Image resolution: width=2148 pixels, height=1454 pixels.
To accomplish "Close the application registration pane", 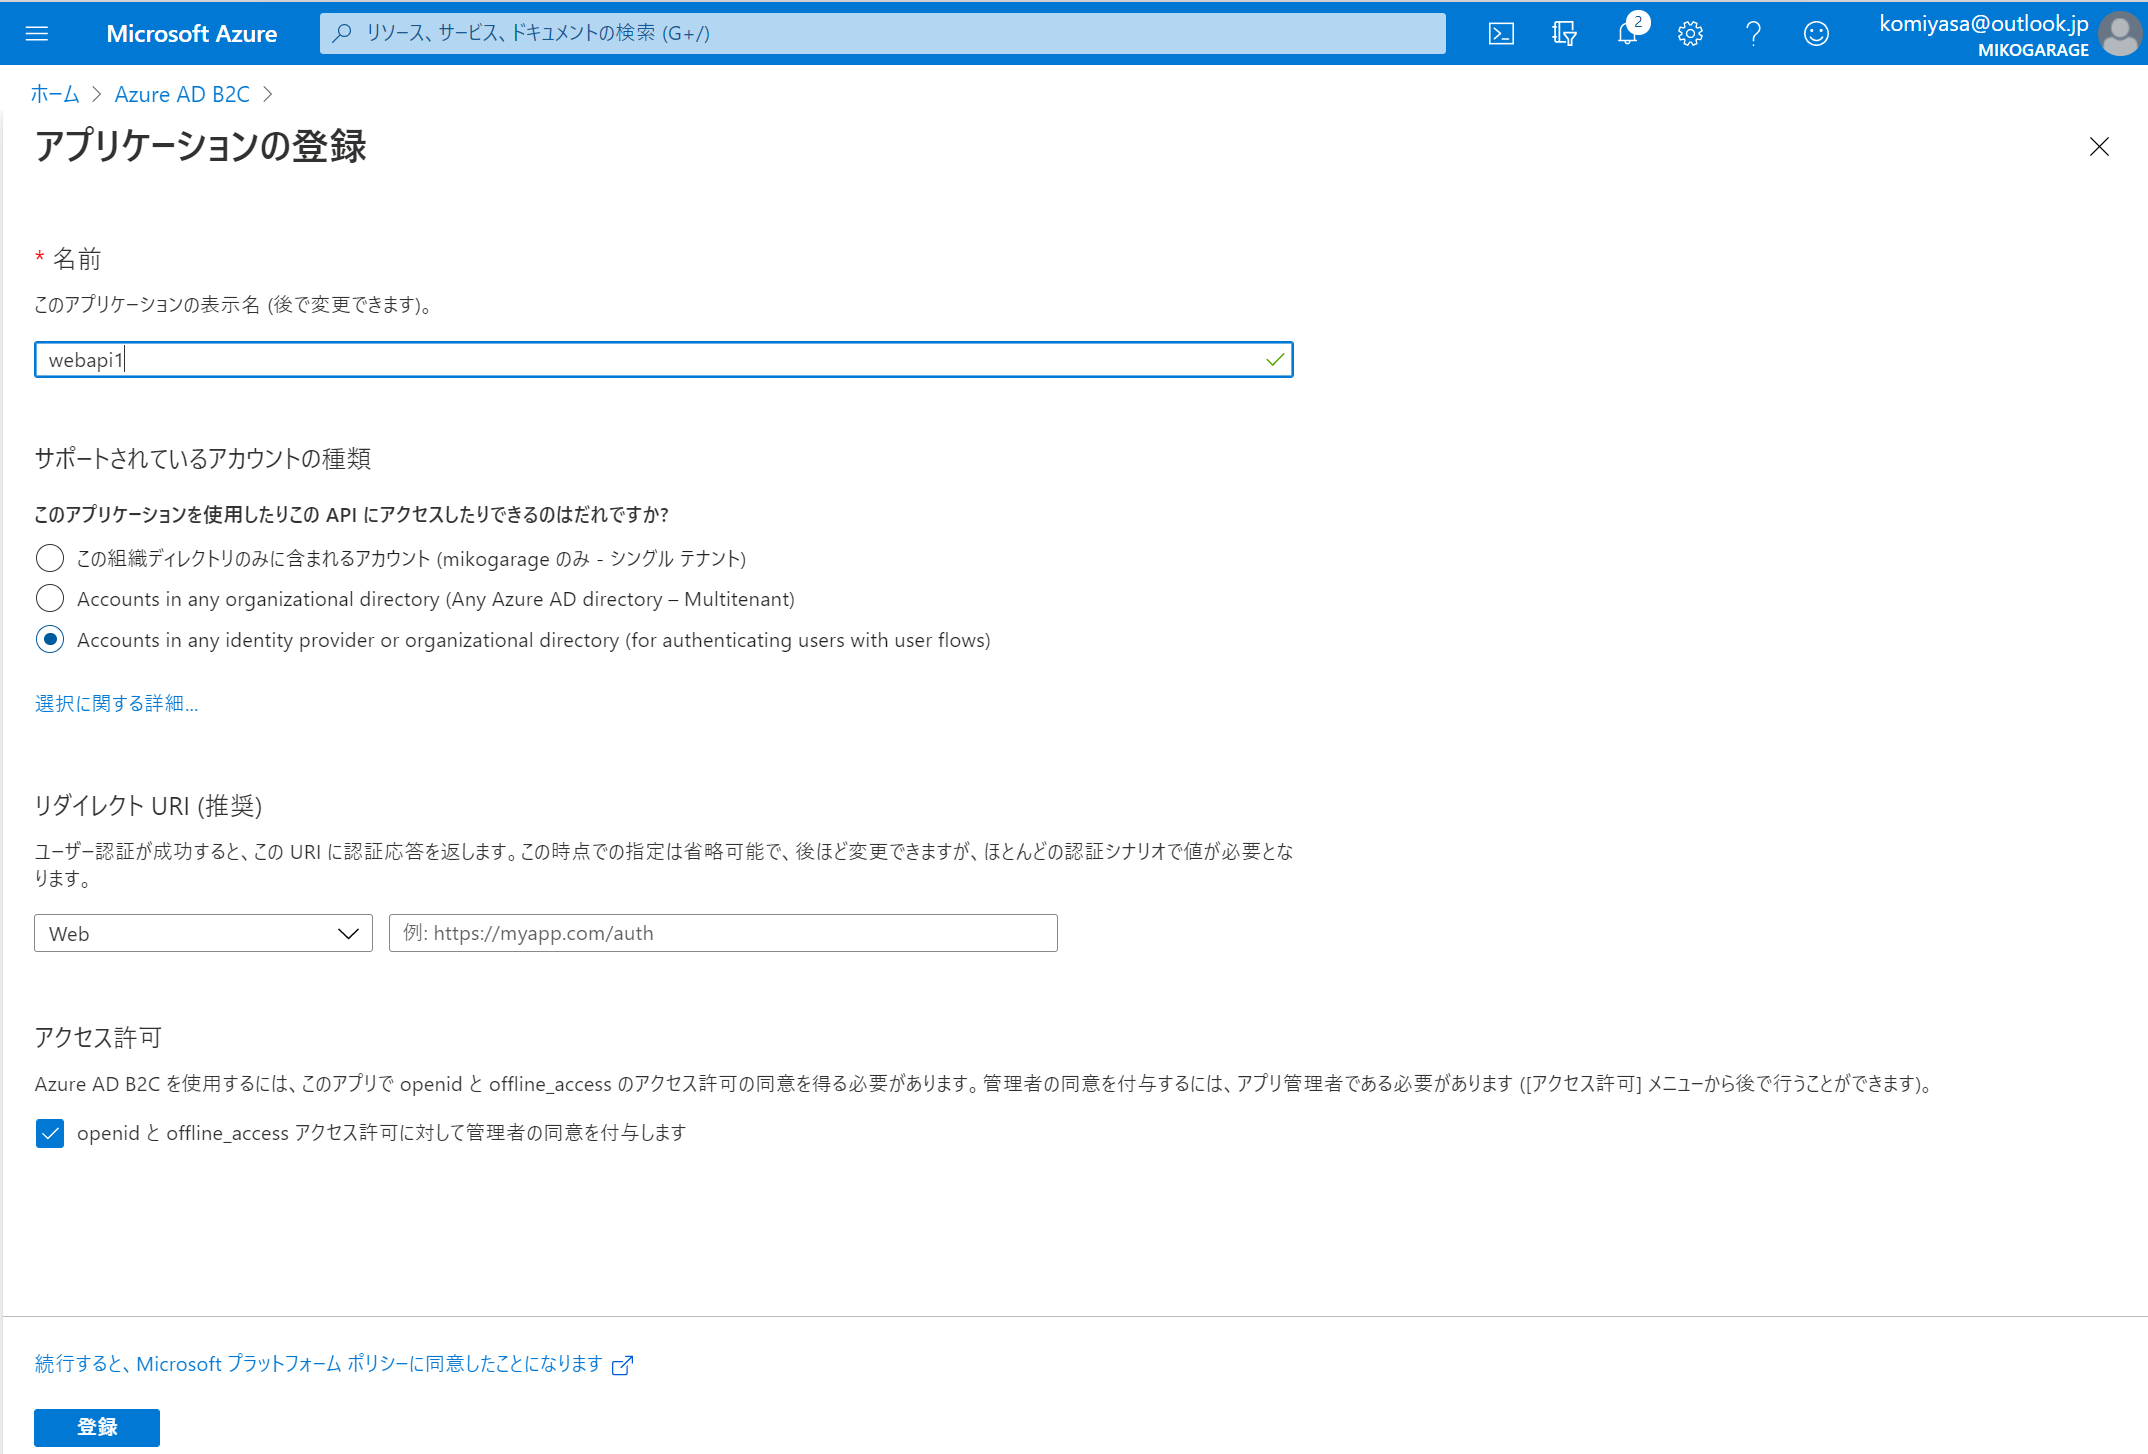I will pyautogui.click(x=2099, y=147).
